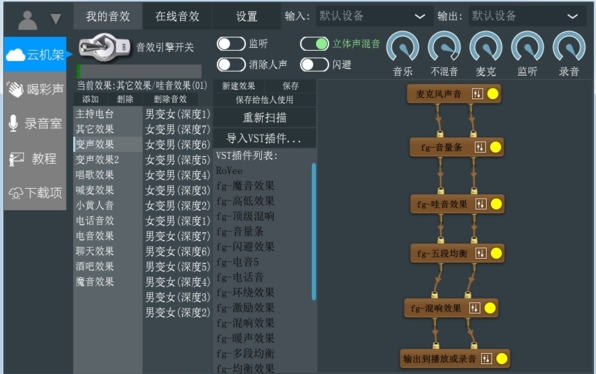Toggle the 消除人声 vocal removal switch
The image size is (596, 374).
pos(231,65)
